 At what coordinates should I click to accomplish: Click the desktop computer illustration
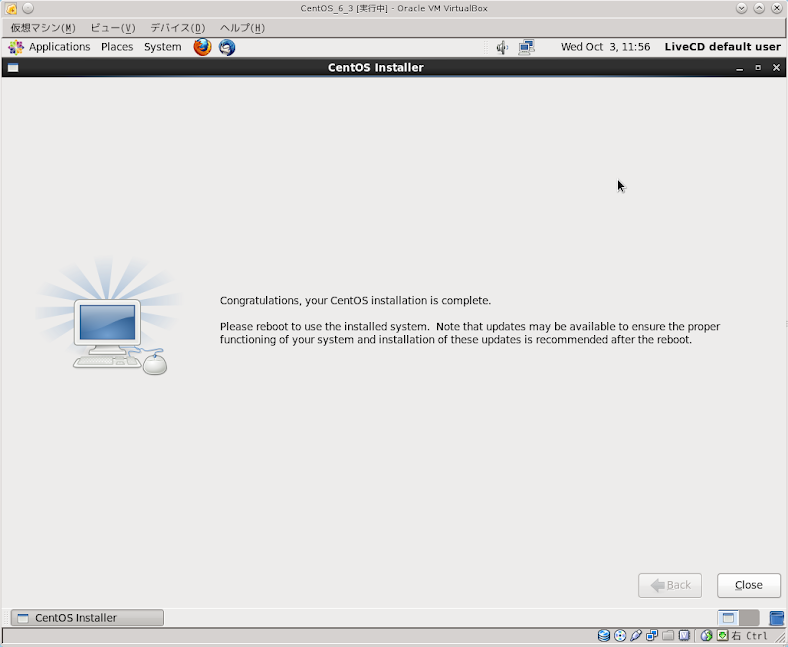[x=110, y=318]
